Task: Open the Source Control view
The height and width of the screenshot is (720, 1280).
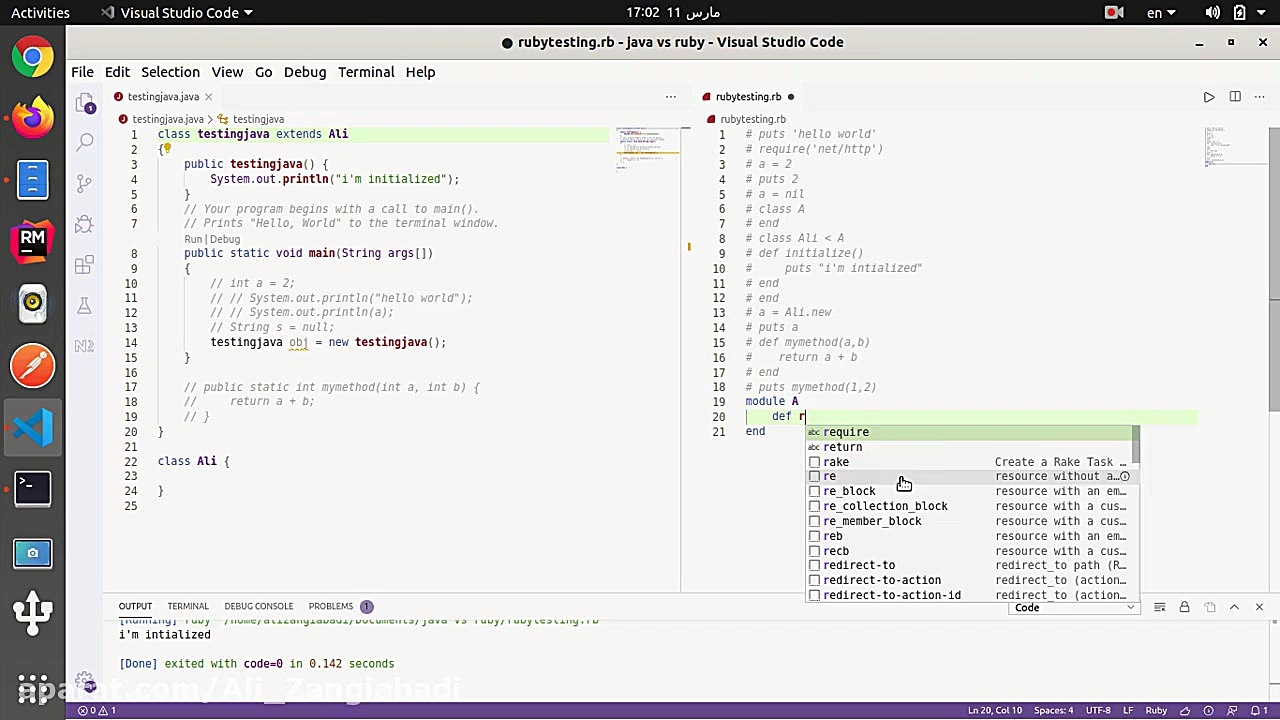Action: (85, 184)
